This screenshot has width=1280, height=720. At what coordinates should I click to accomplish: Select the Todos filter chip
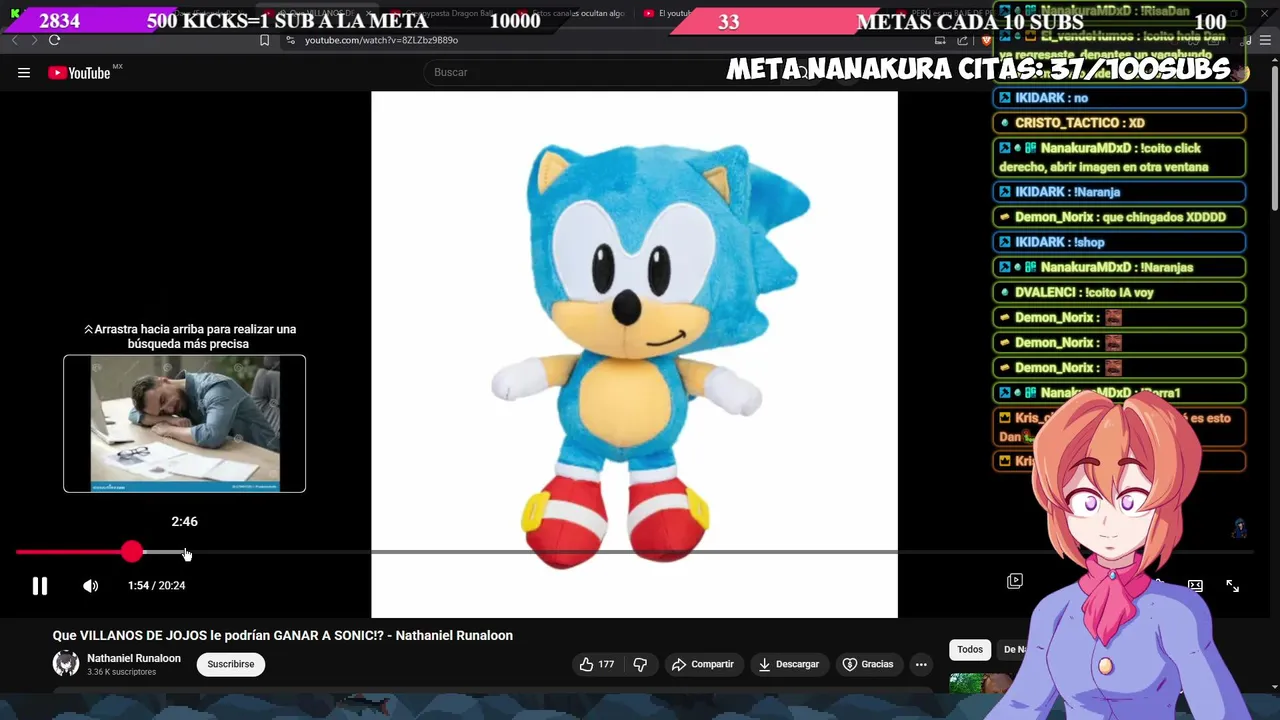[x=970, y=650]
